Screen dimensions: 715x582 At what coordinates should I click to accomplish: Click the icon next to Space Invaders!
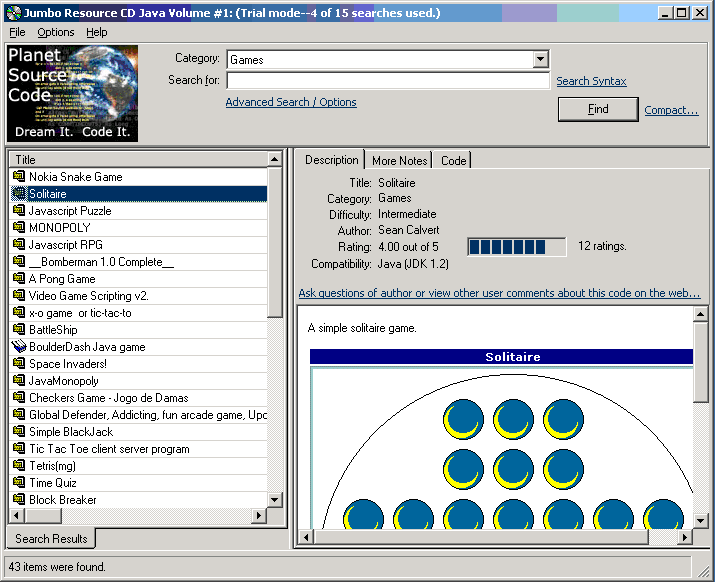(x=19, y=364)
